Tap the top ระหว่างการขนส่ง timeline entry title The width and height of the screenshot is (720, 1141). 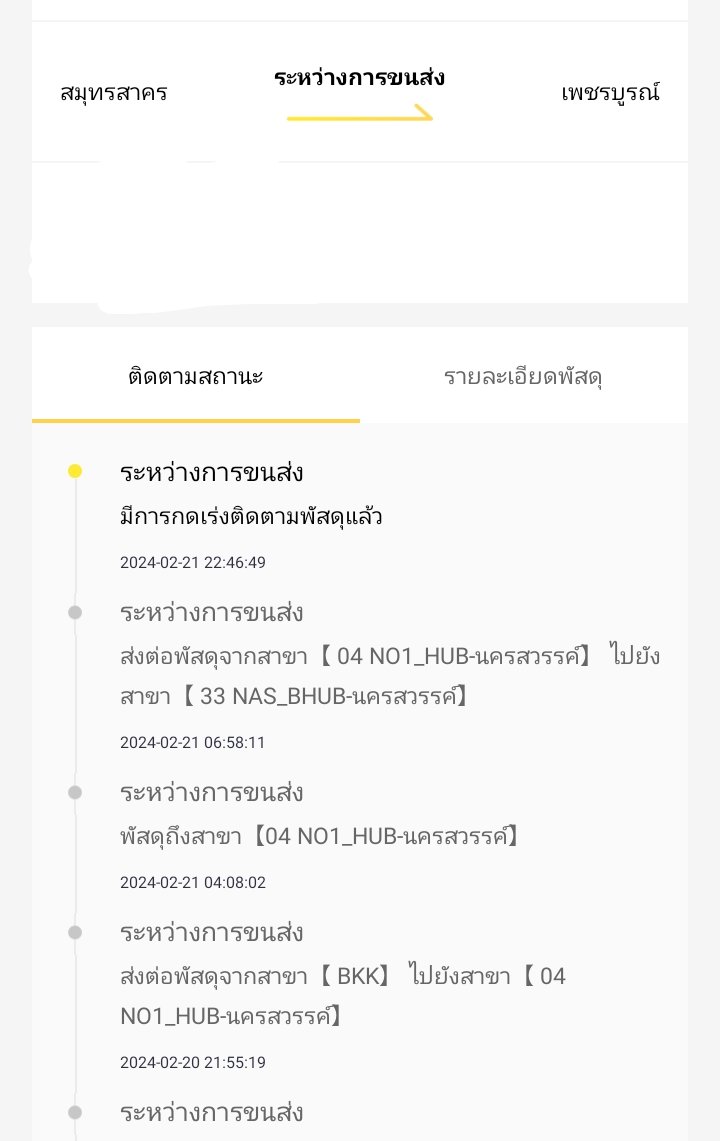[x=212, y=472]
